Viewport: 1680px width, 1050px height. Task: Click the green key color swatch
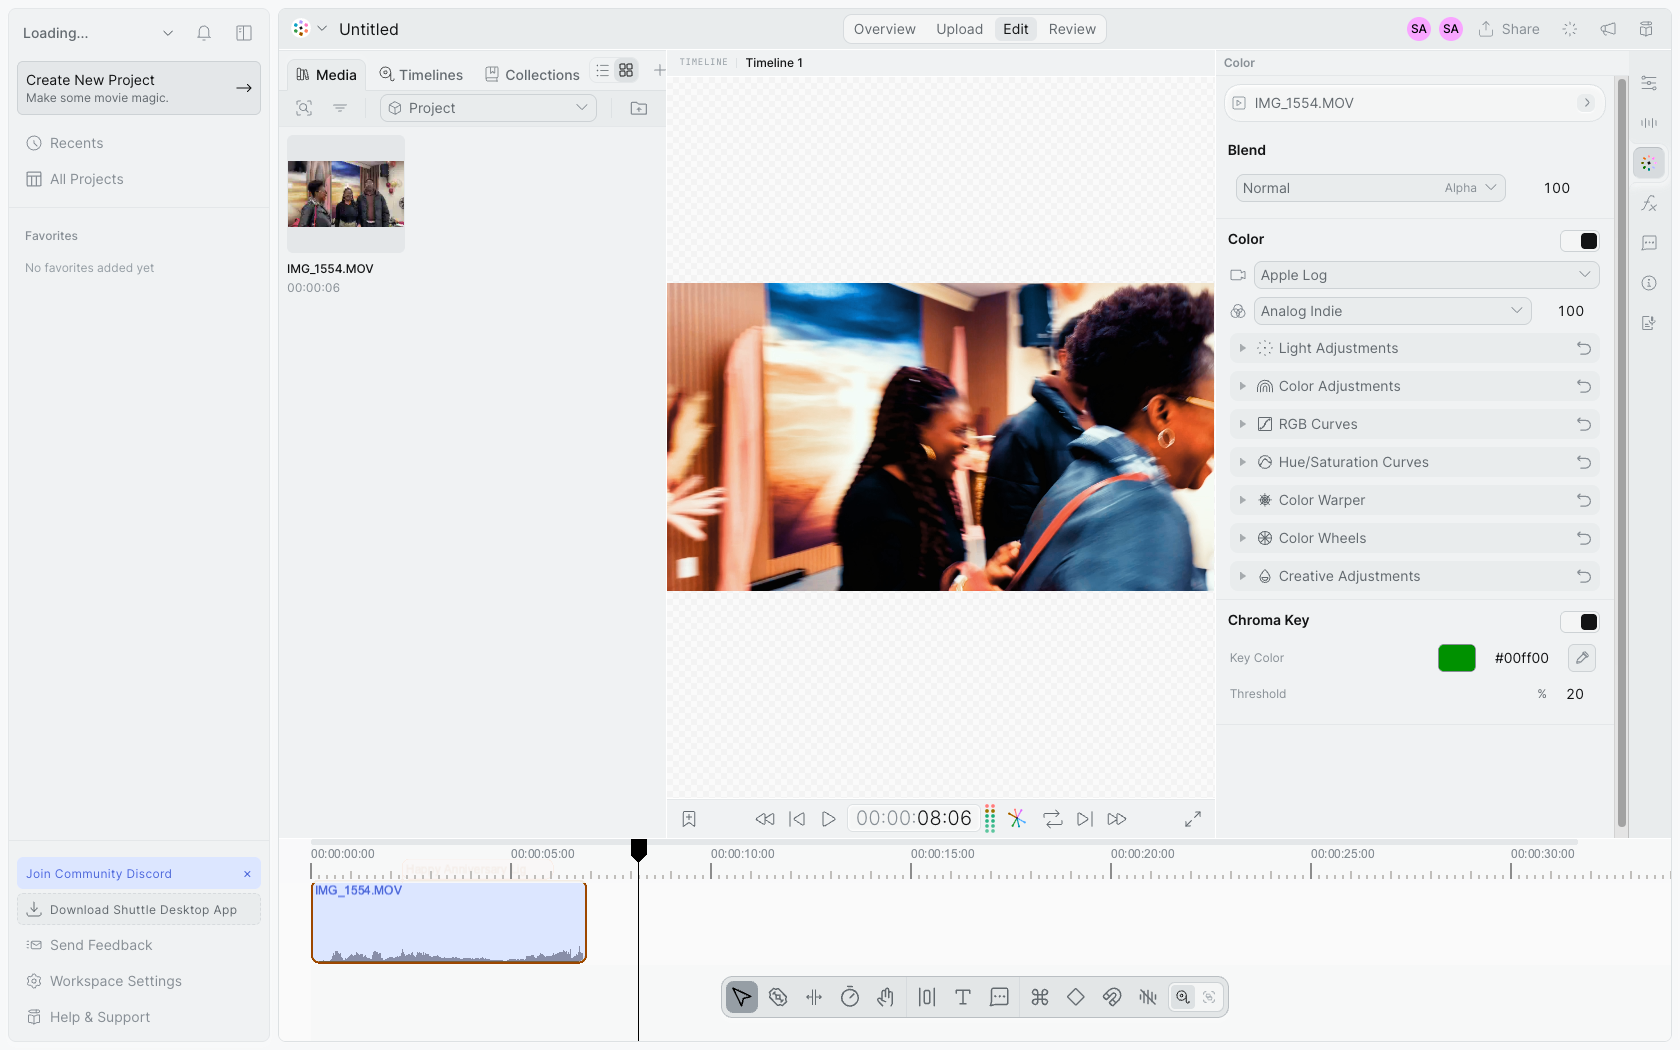[1457, 658]
